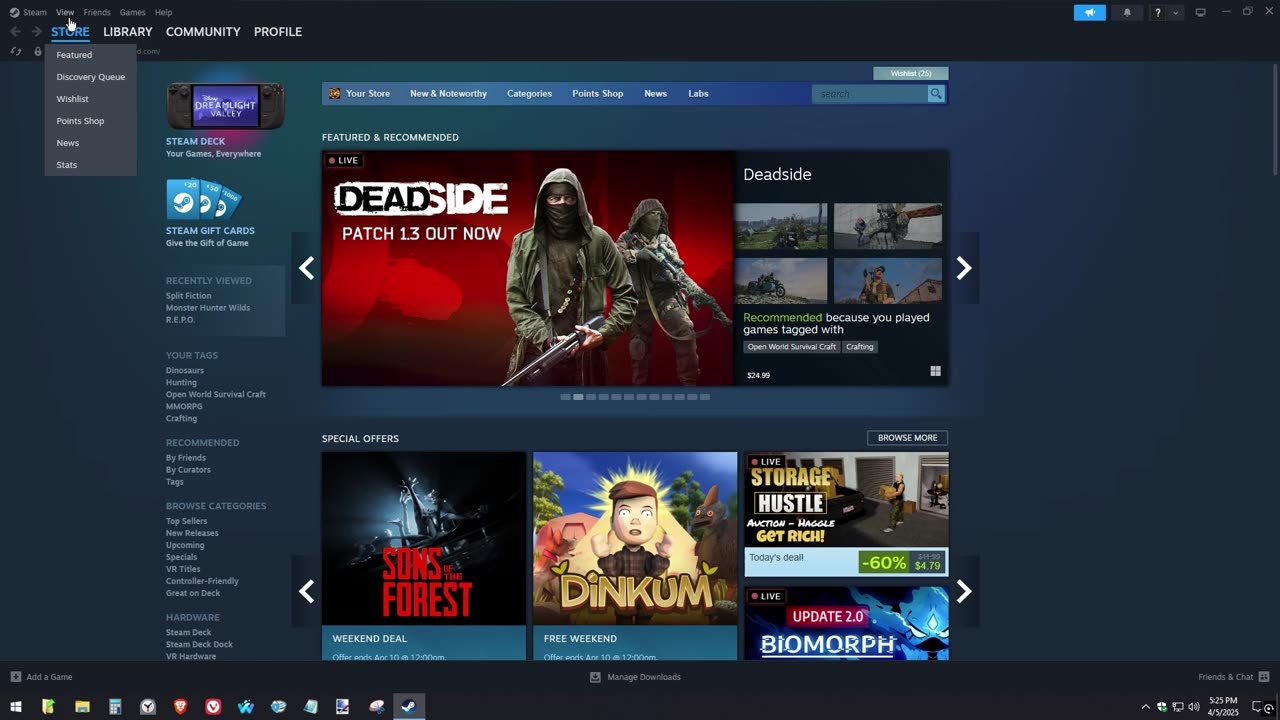This screenshot has width=1280, height=720.
Task: Click Steam taskbar icon
Action: point(408,707)
